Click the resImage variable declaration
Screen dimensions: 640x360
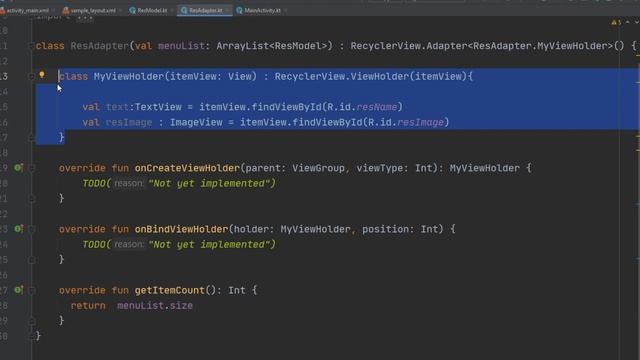point(129,122)
